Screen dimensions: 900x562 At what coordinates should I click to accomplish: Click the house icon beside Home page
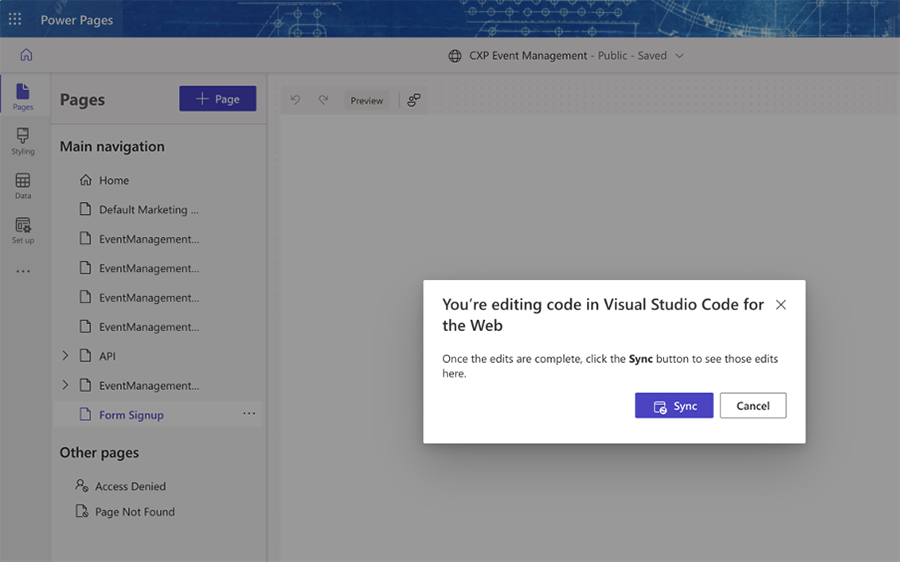coord(86,180)
